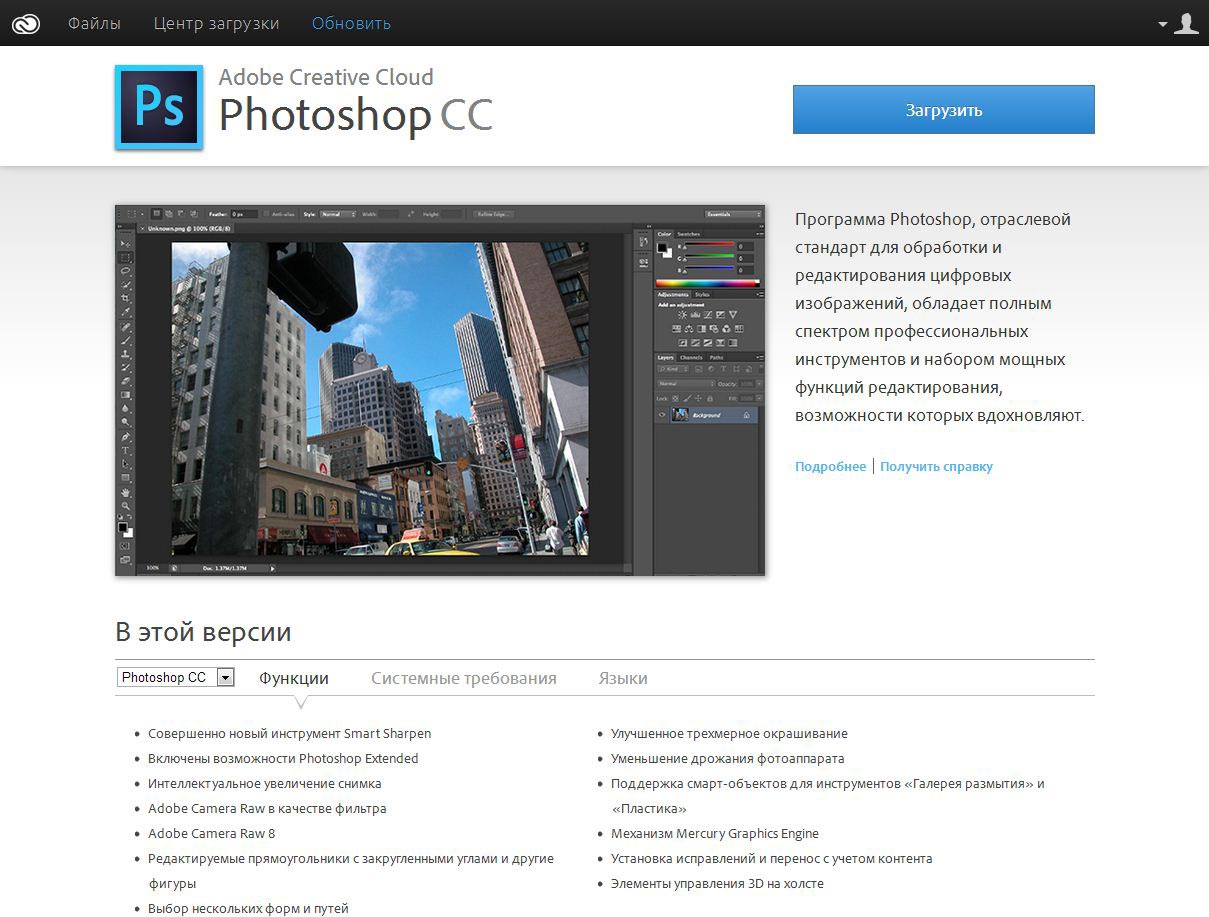Toggle lock all padlock in Layers panel
Image resolution: width=1209 pixels, height=917 pixels.
click(710, 398)
